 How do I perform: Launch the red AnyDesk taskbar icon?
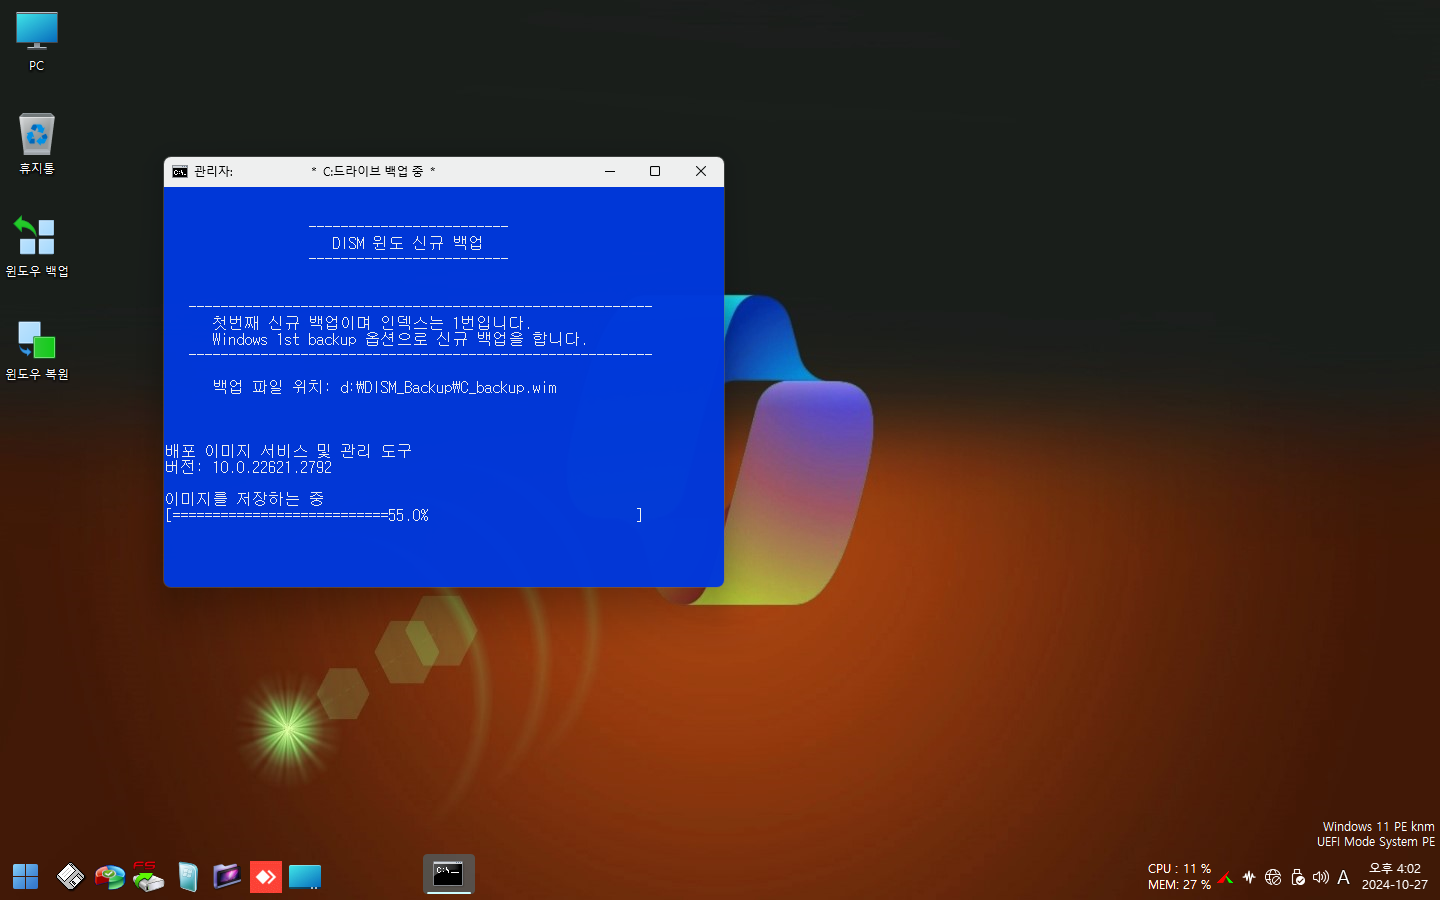pyautogui.click(x=265, y=877)
